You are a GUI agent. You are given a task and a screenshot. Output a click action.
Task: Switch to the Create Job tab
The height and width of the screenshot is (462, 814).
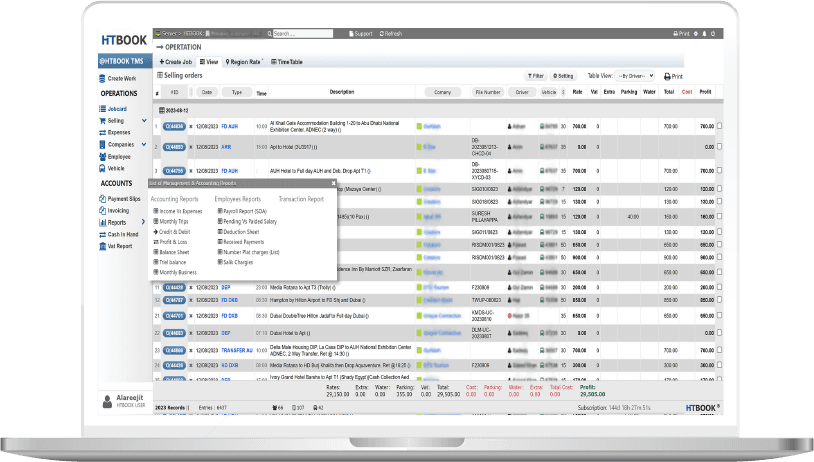[175, 62]
